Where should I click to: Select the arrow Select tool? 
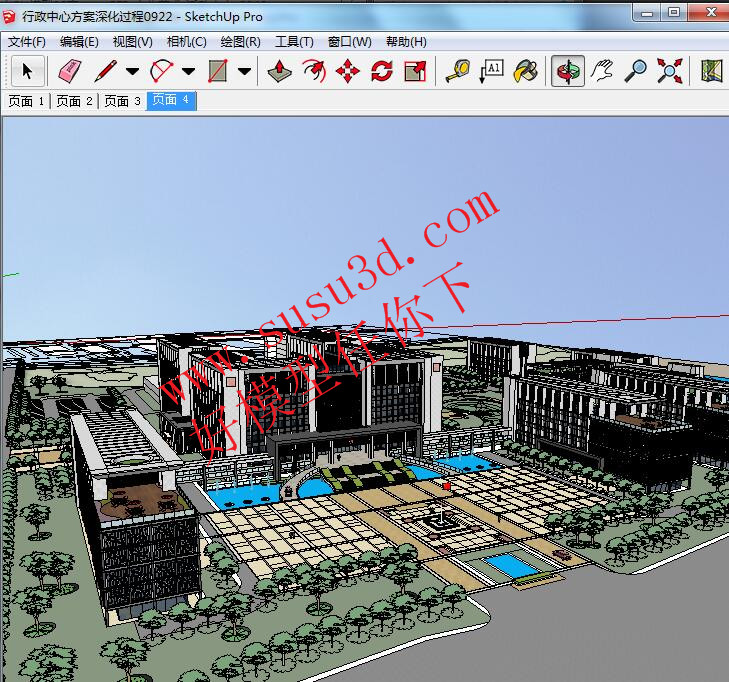pos(27,71)
